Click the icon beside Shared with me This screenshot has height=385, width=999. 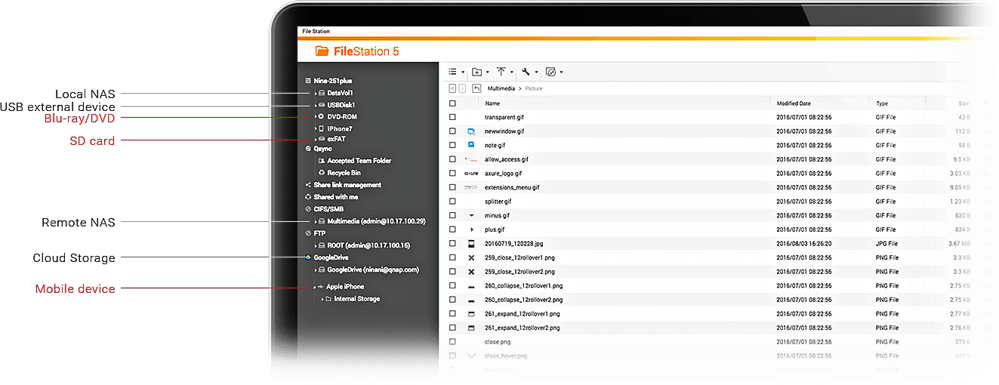308,197
